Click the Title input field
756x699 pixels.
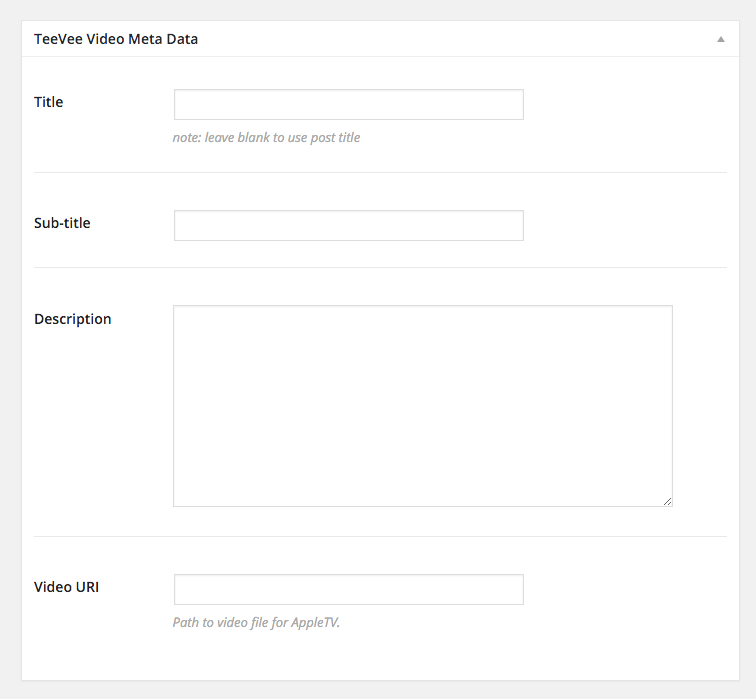click(349, 104)
